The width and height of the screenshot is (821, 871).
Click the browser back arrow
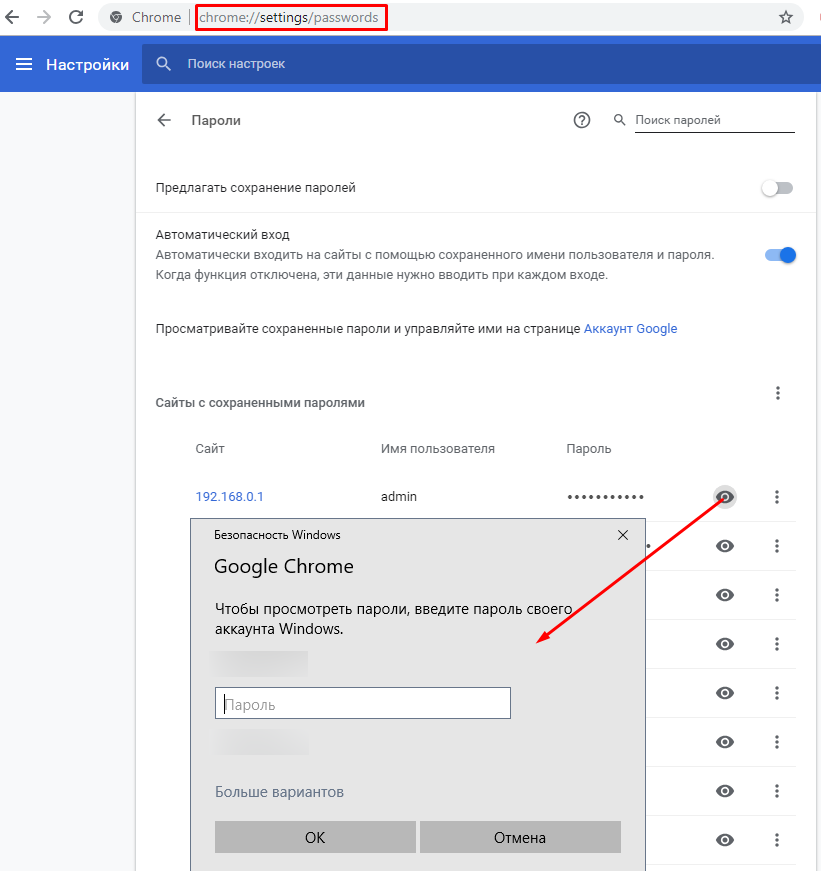(13, 17)
